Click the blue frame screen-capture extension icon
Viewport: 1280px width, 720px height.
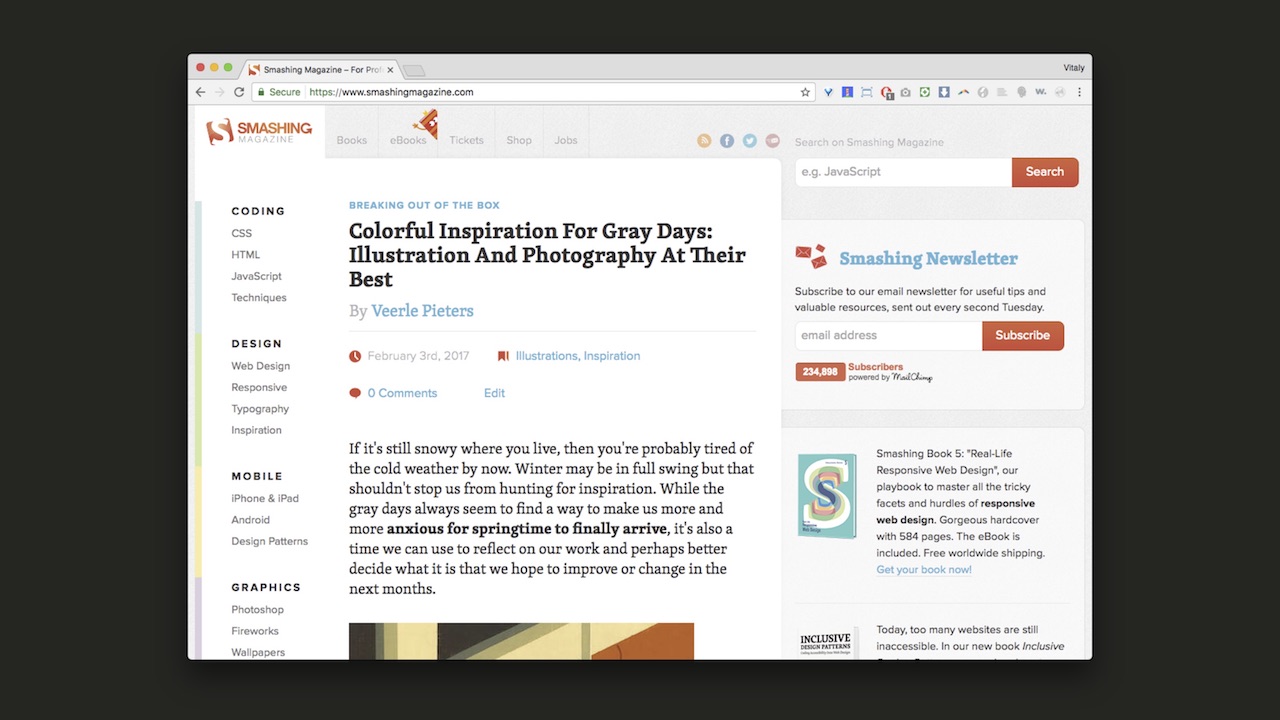pyautogui.click(x=866, y=92)
